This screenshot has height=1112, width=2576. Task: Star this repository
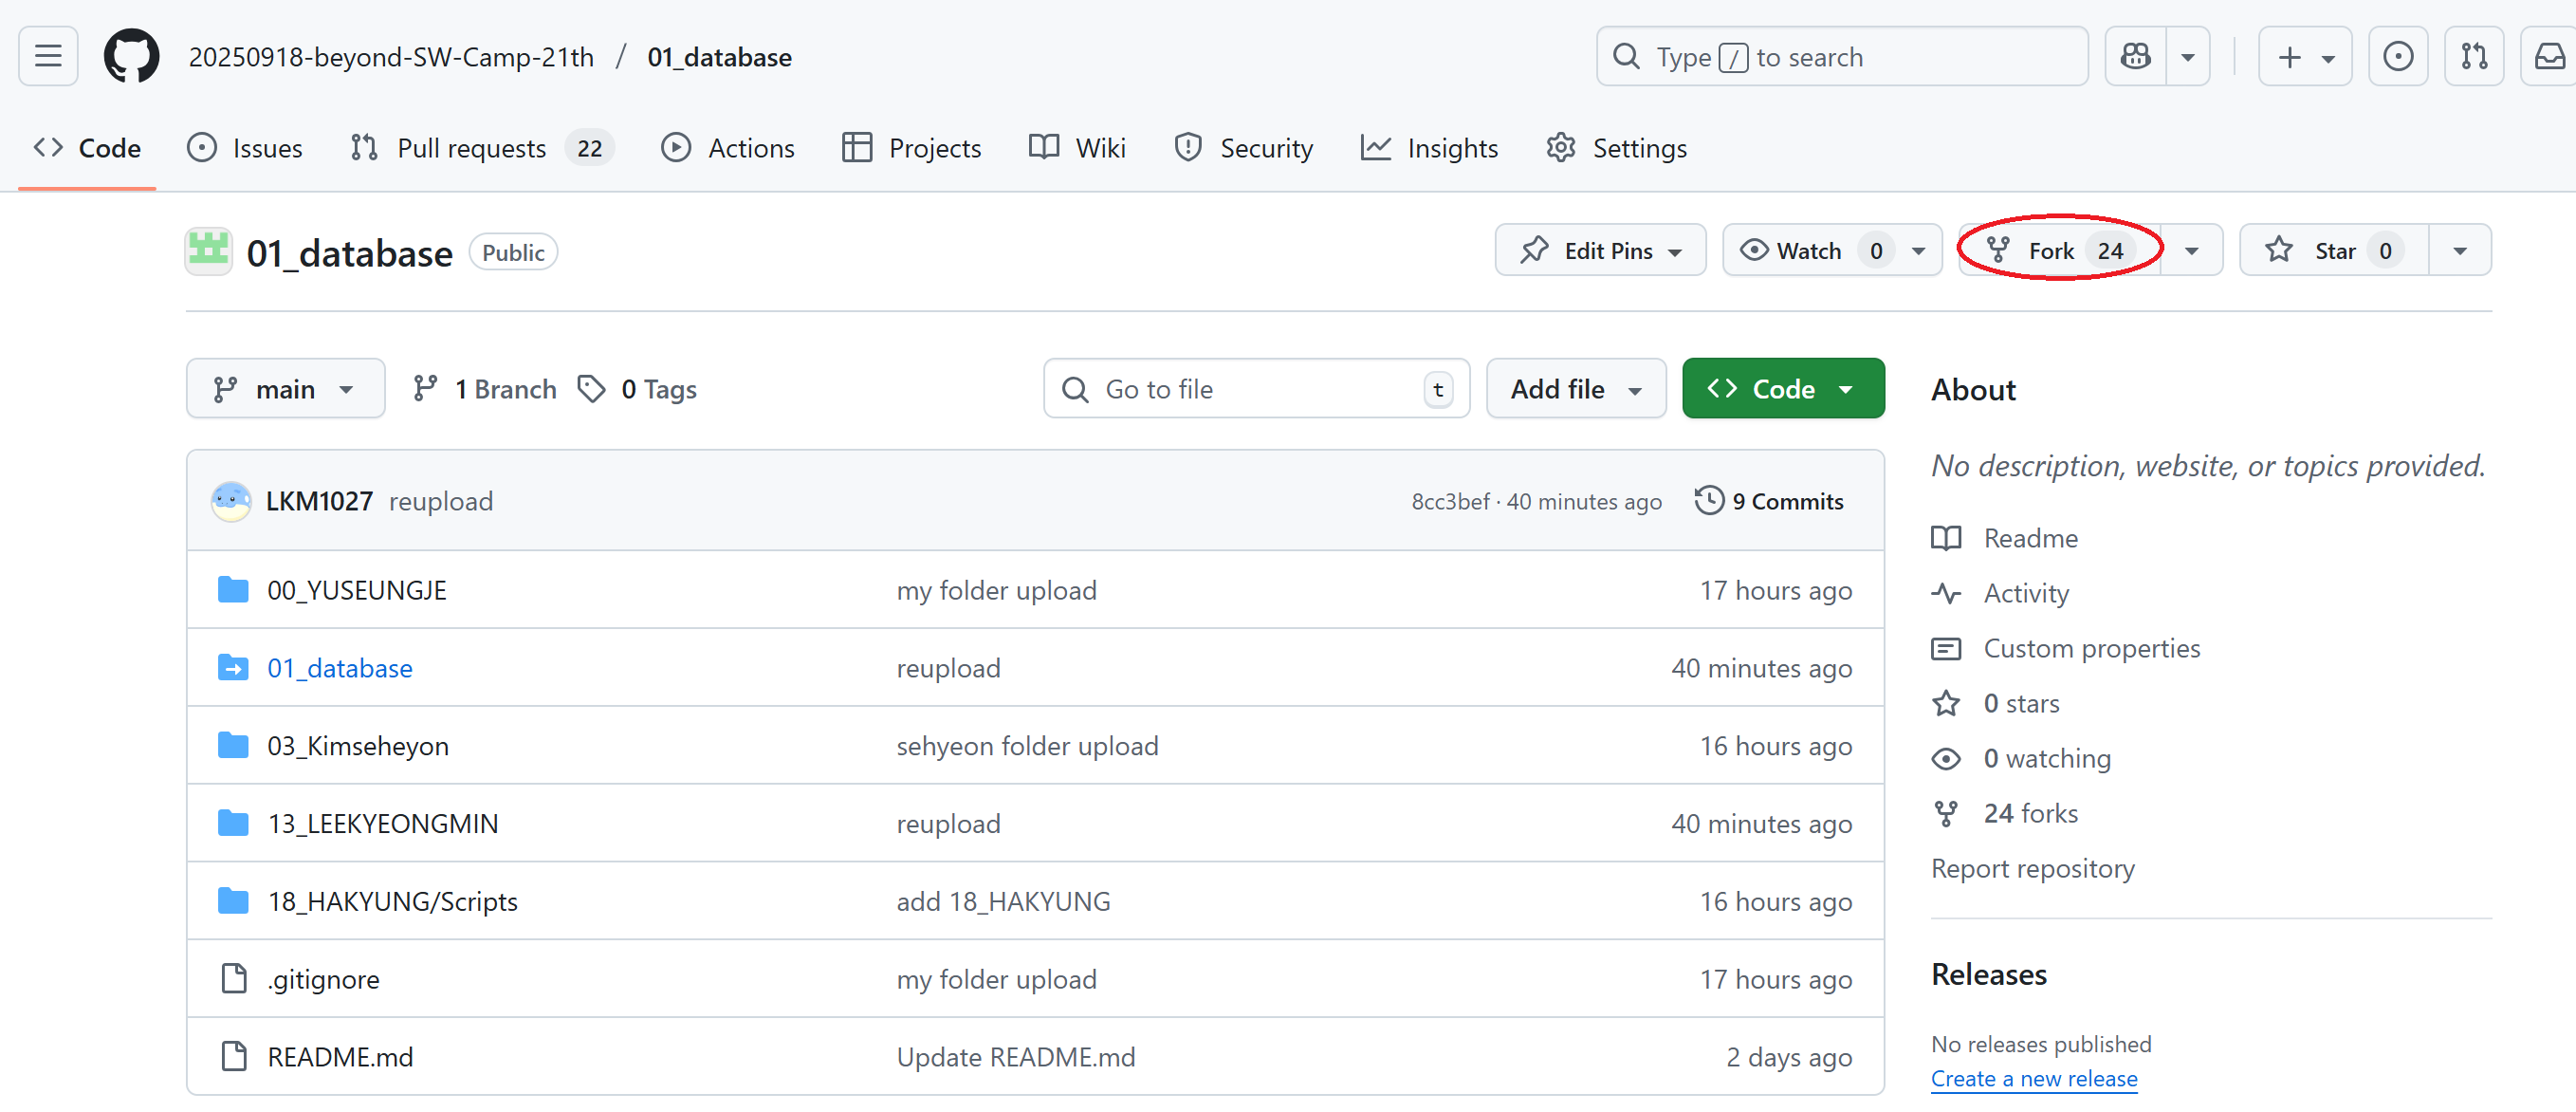(x=2333, y=250)
